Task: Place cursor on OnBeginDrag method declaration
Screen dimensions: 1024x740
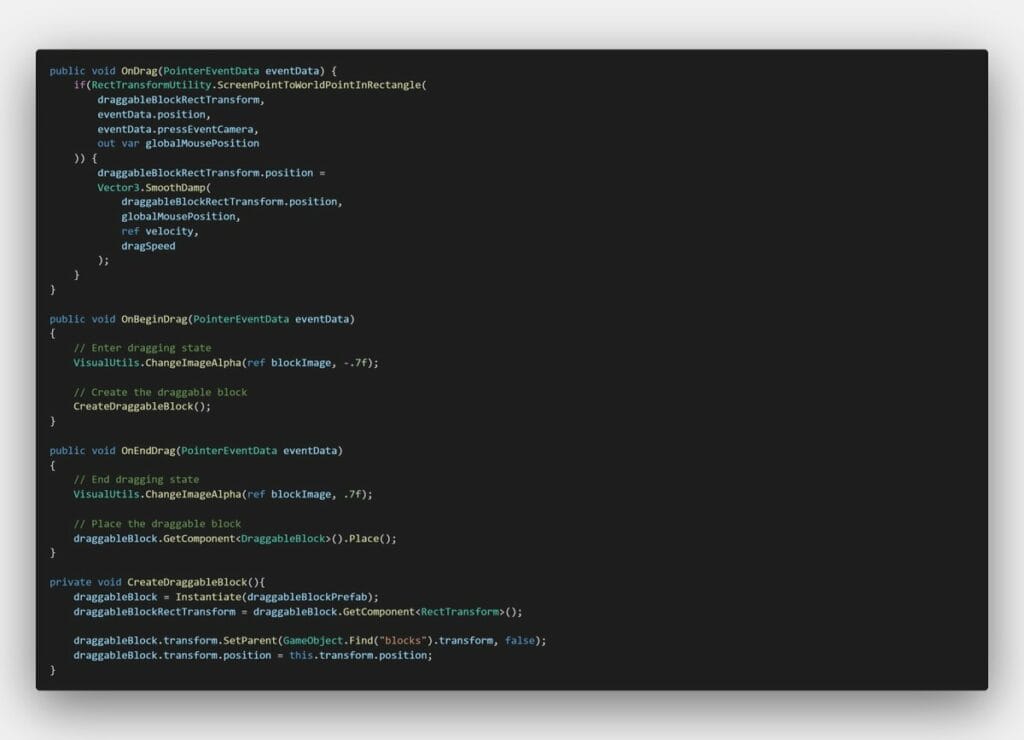Action: pyautogui.click(x=154, y=319)
